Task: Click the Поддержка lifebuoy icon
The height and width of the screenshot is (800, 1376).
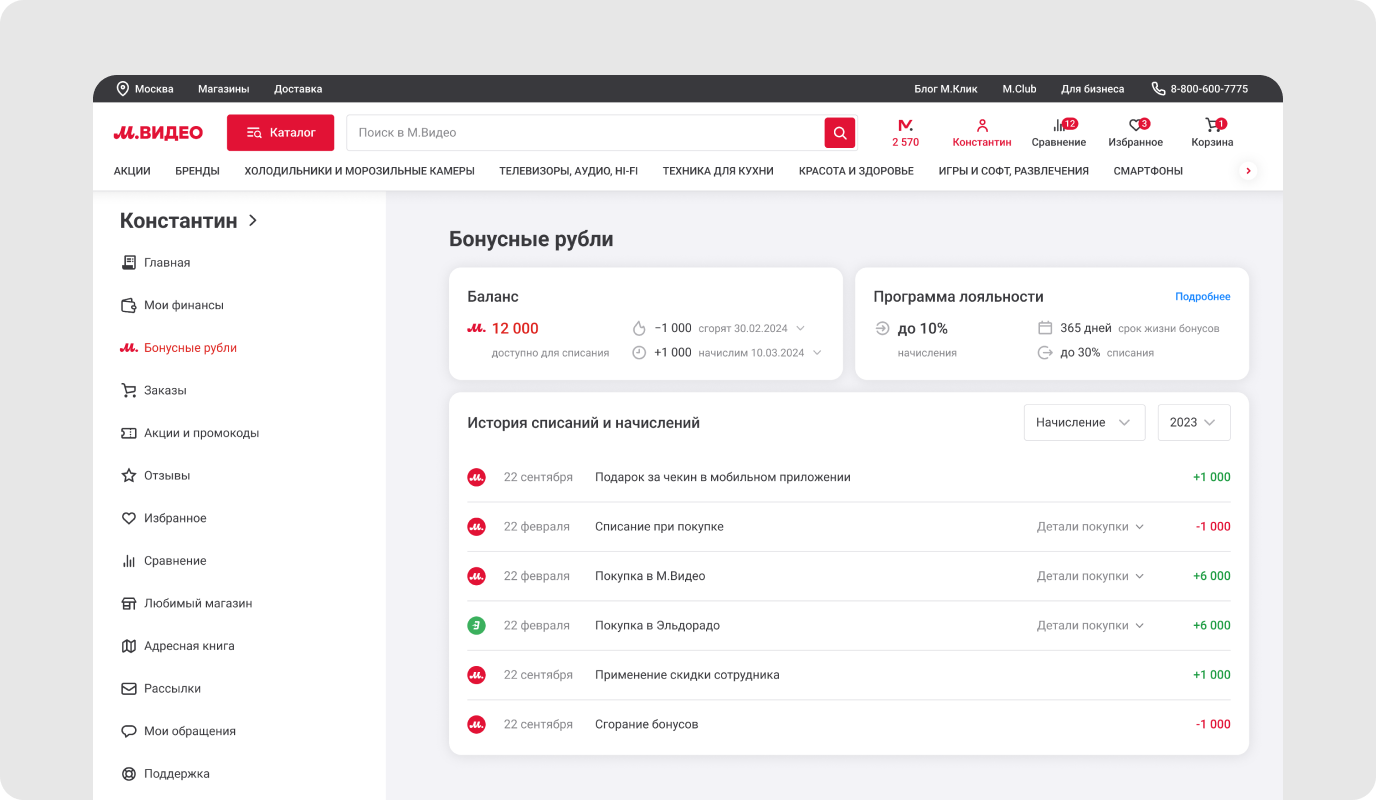Action: click(x=129, y=774)
